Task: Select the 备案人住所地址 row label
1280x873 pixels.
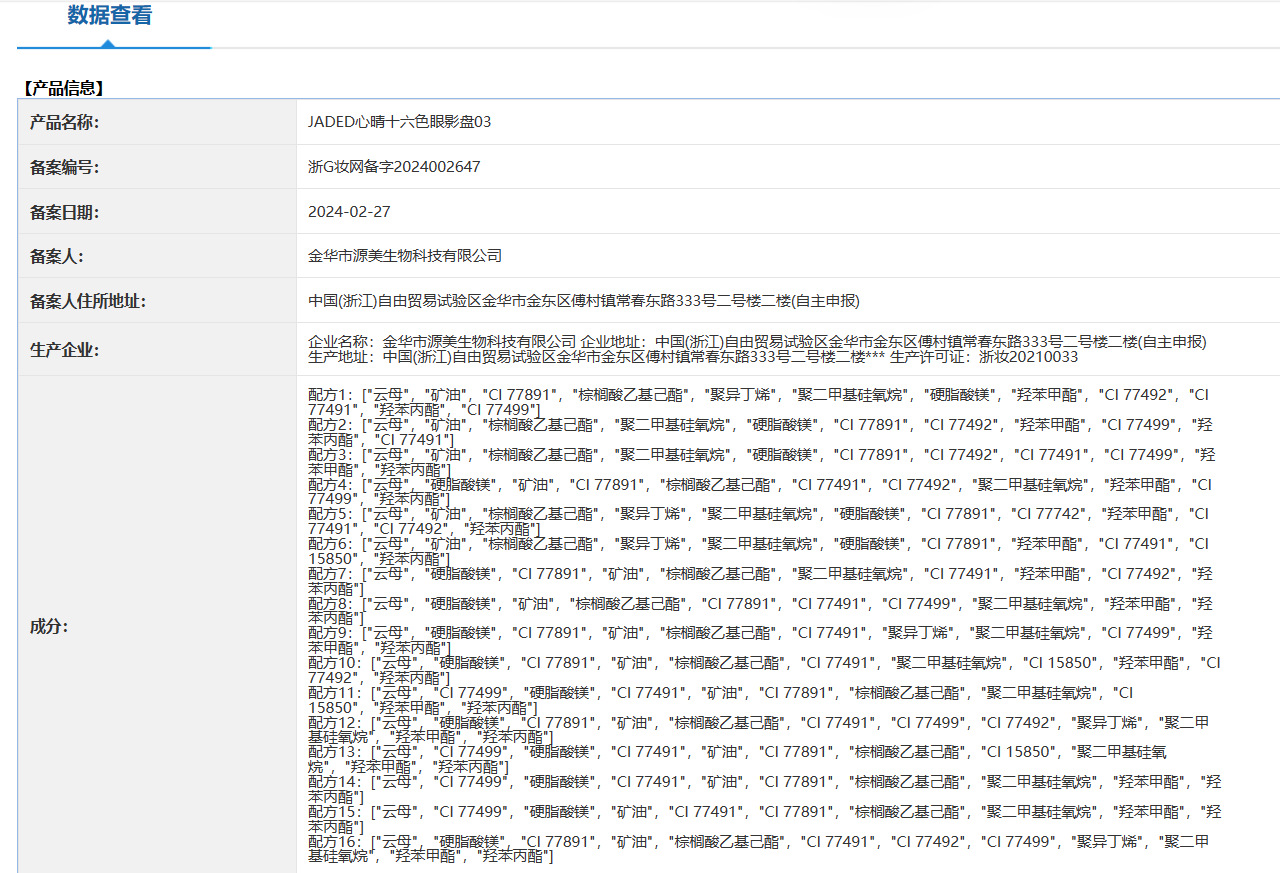Action: pos(88,301)
